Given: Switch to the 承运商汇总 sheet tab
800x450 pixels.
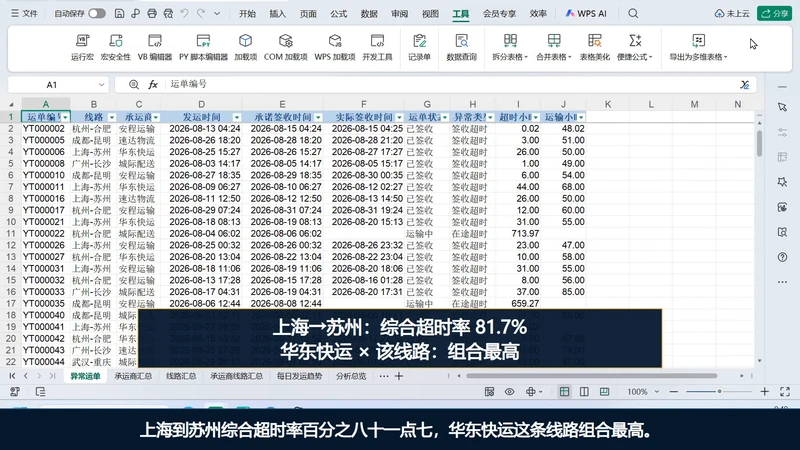Looking at the screenshot, I should pos(133,376).
